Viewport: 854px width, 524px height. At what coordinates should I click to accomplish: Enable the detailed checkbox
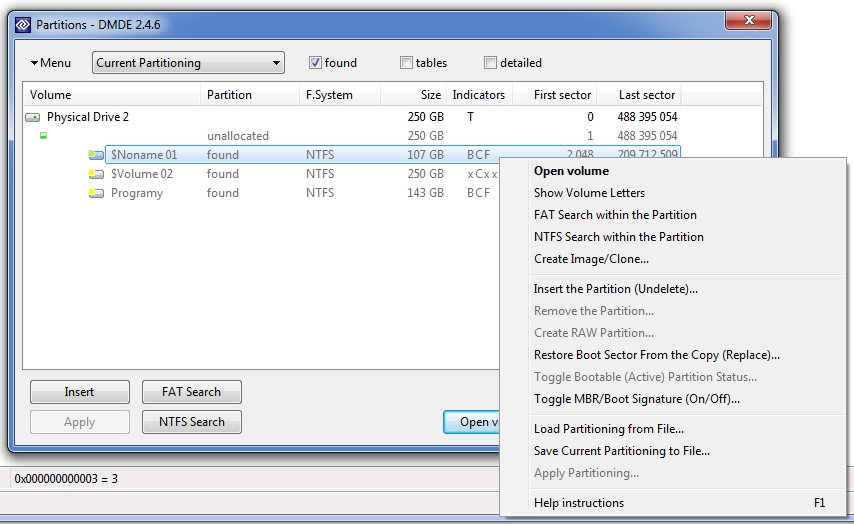490,63
